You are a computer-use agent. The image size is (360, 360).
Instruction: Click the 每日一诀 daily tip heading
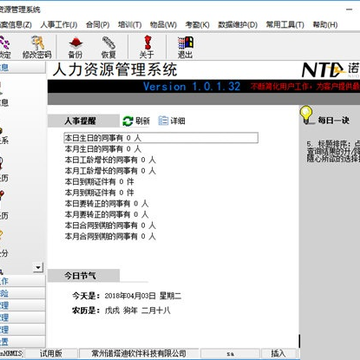(x=333, y=120)
